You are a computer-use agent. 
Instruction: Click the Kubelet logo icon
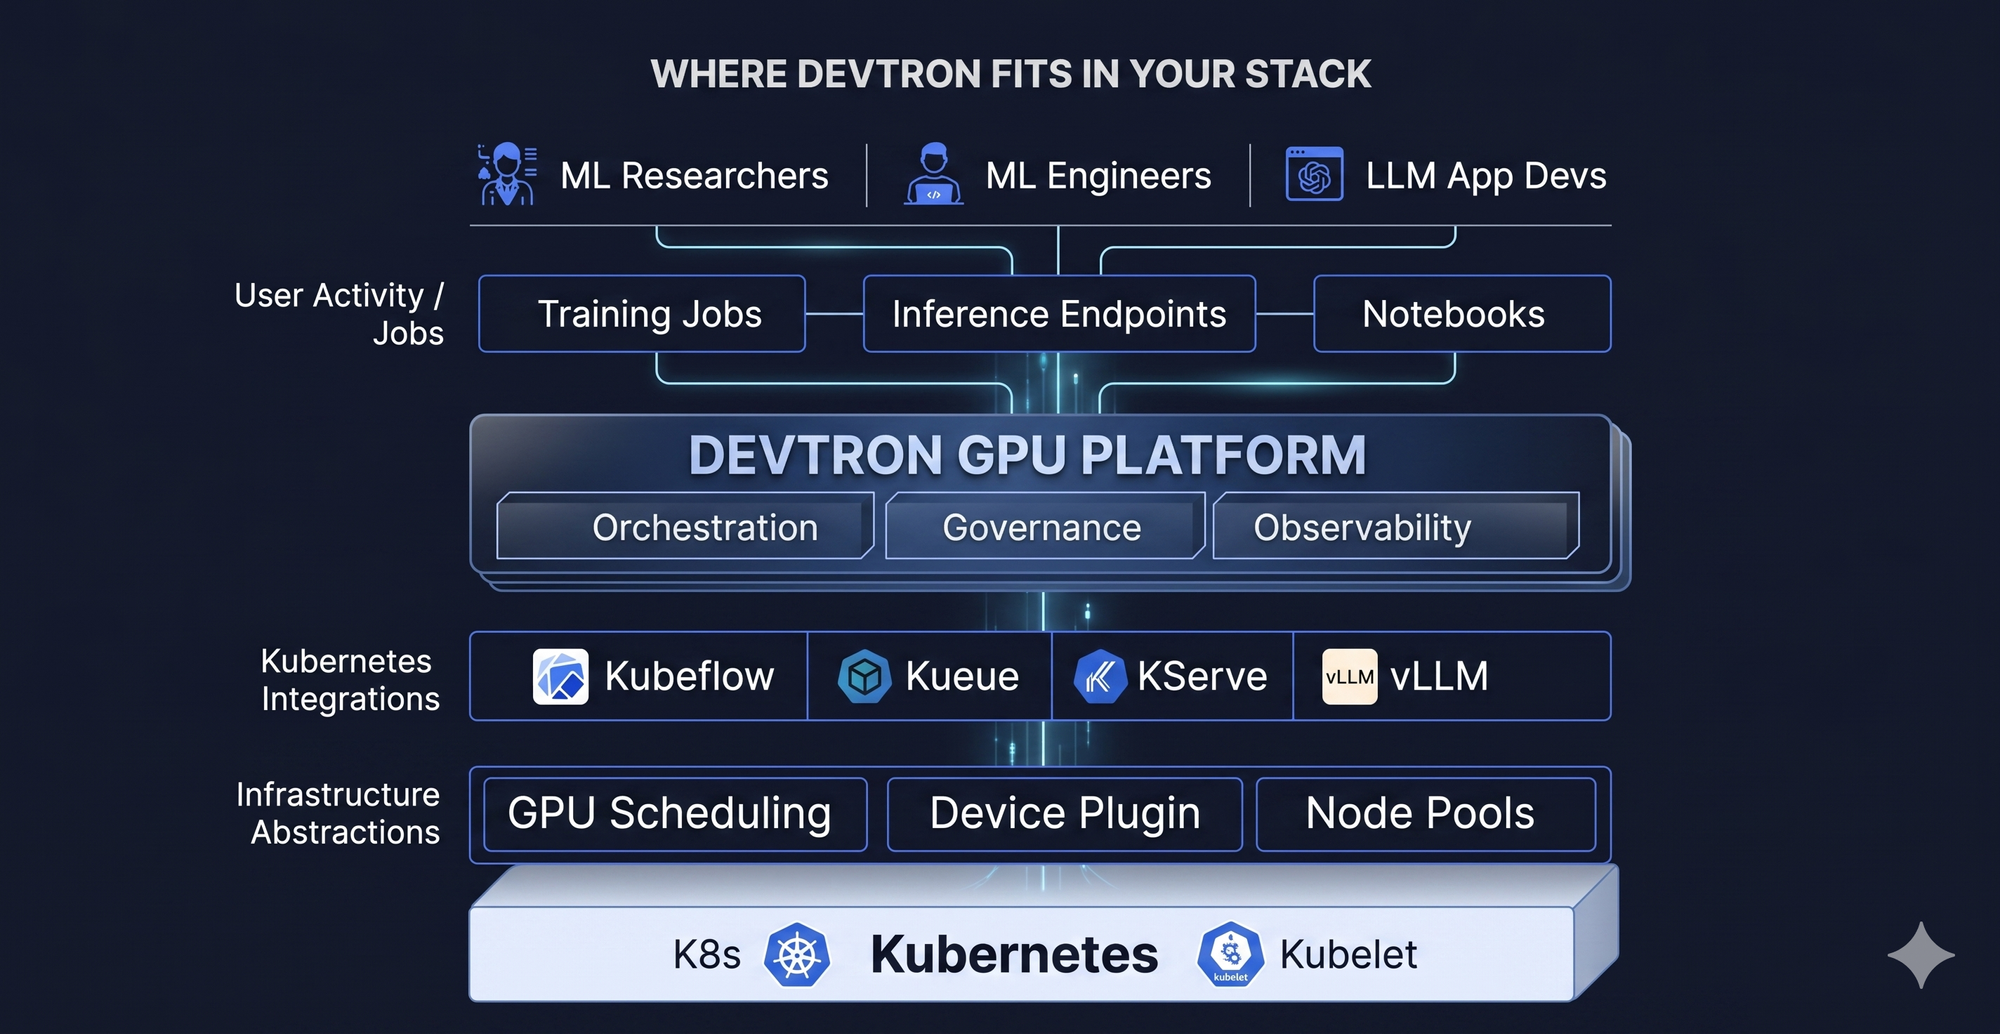click(1231, 955)
